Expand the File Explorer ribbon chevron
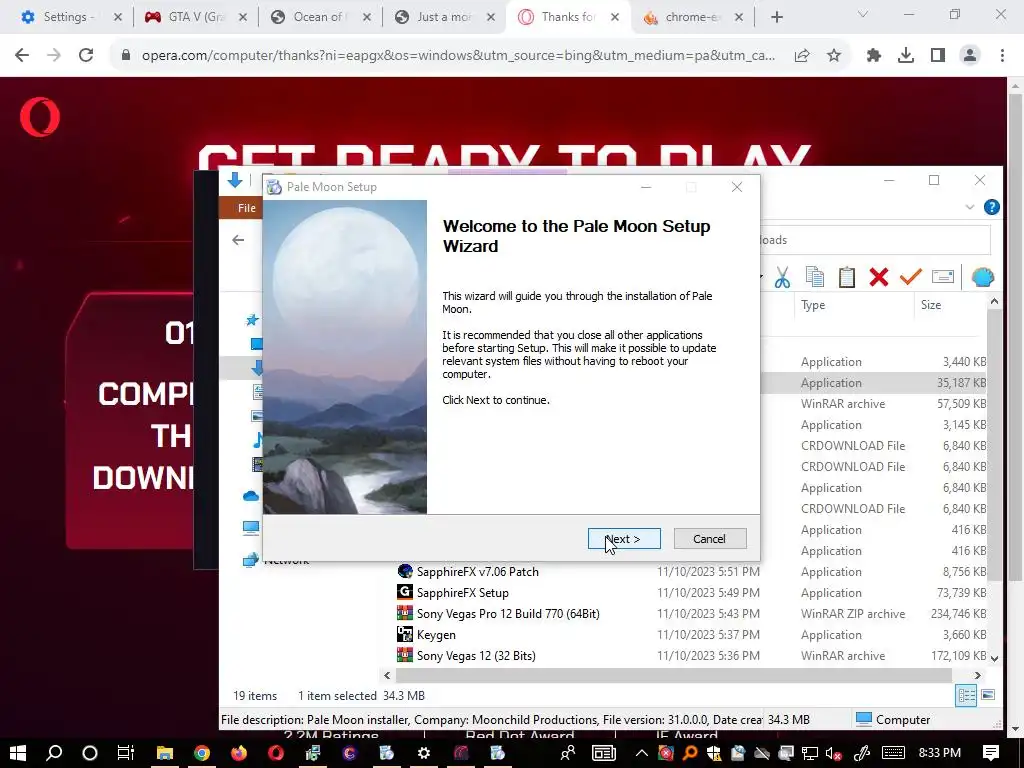 click(970, 207)
